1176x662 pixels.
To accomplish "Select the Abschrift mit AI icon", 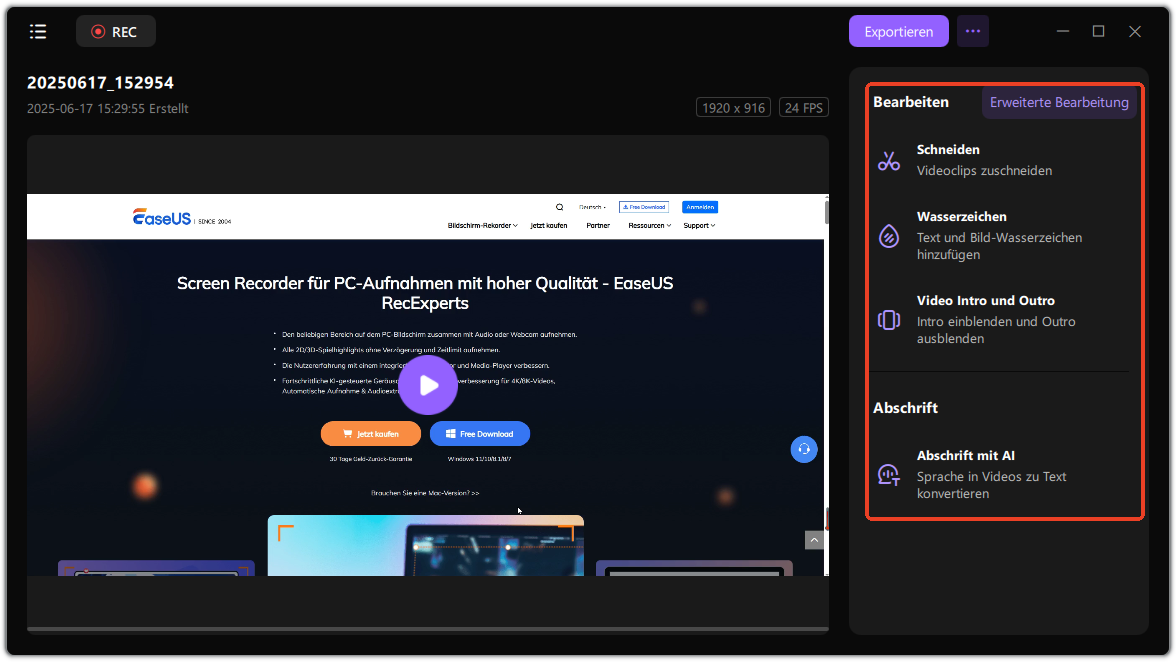I will click(889, 474).
